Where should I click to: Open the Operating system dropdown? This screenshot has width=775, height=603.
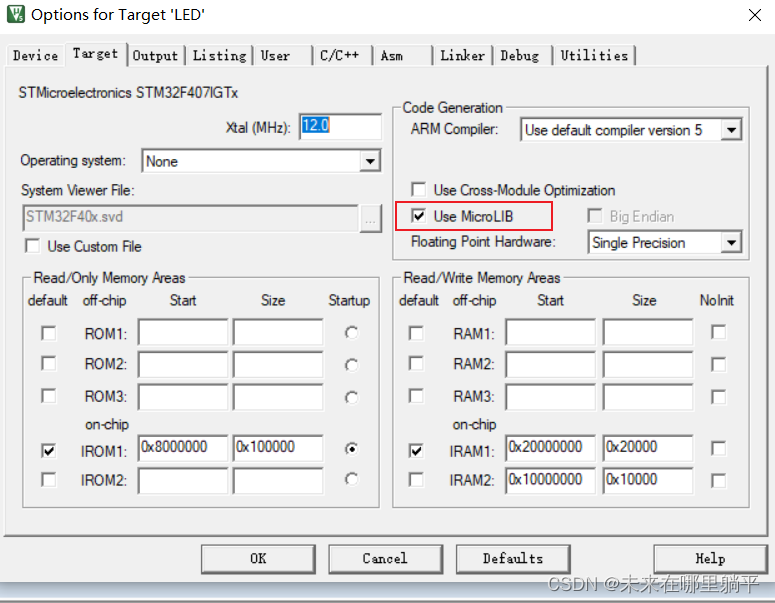(x=370, y=161)
